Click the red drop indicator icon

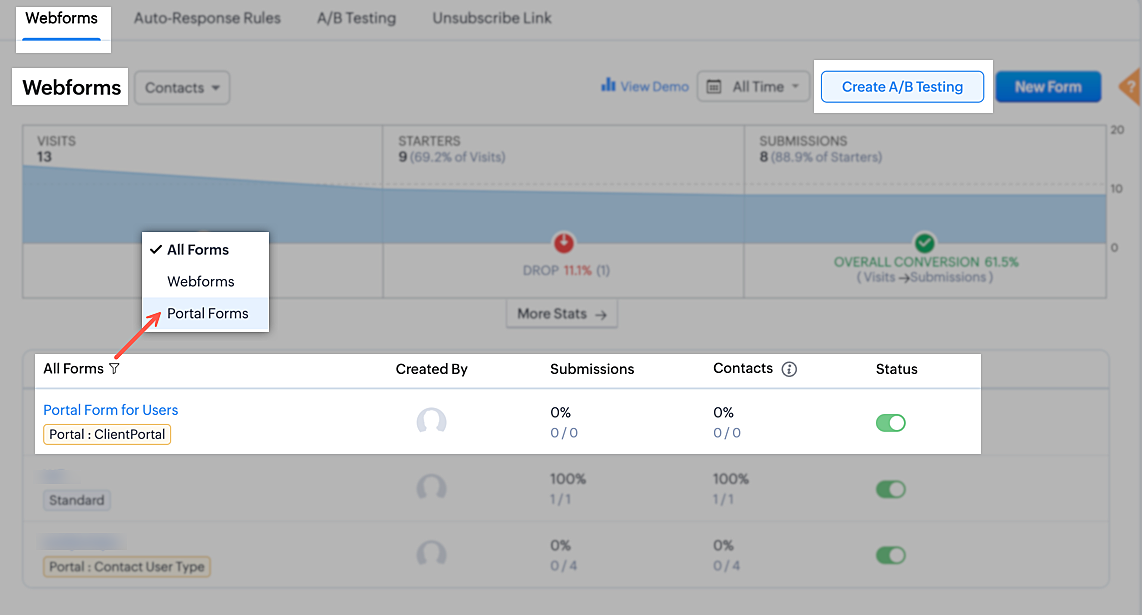564,243
